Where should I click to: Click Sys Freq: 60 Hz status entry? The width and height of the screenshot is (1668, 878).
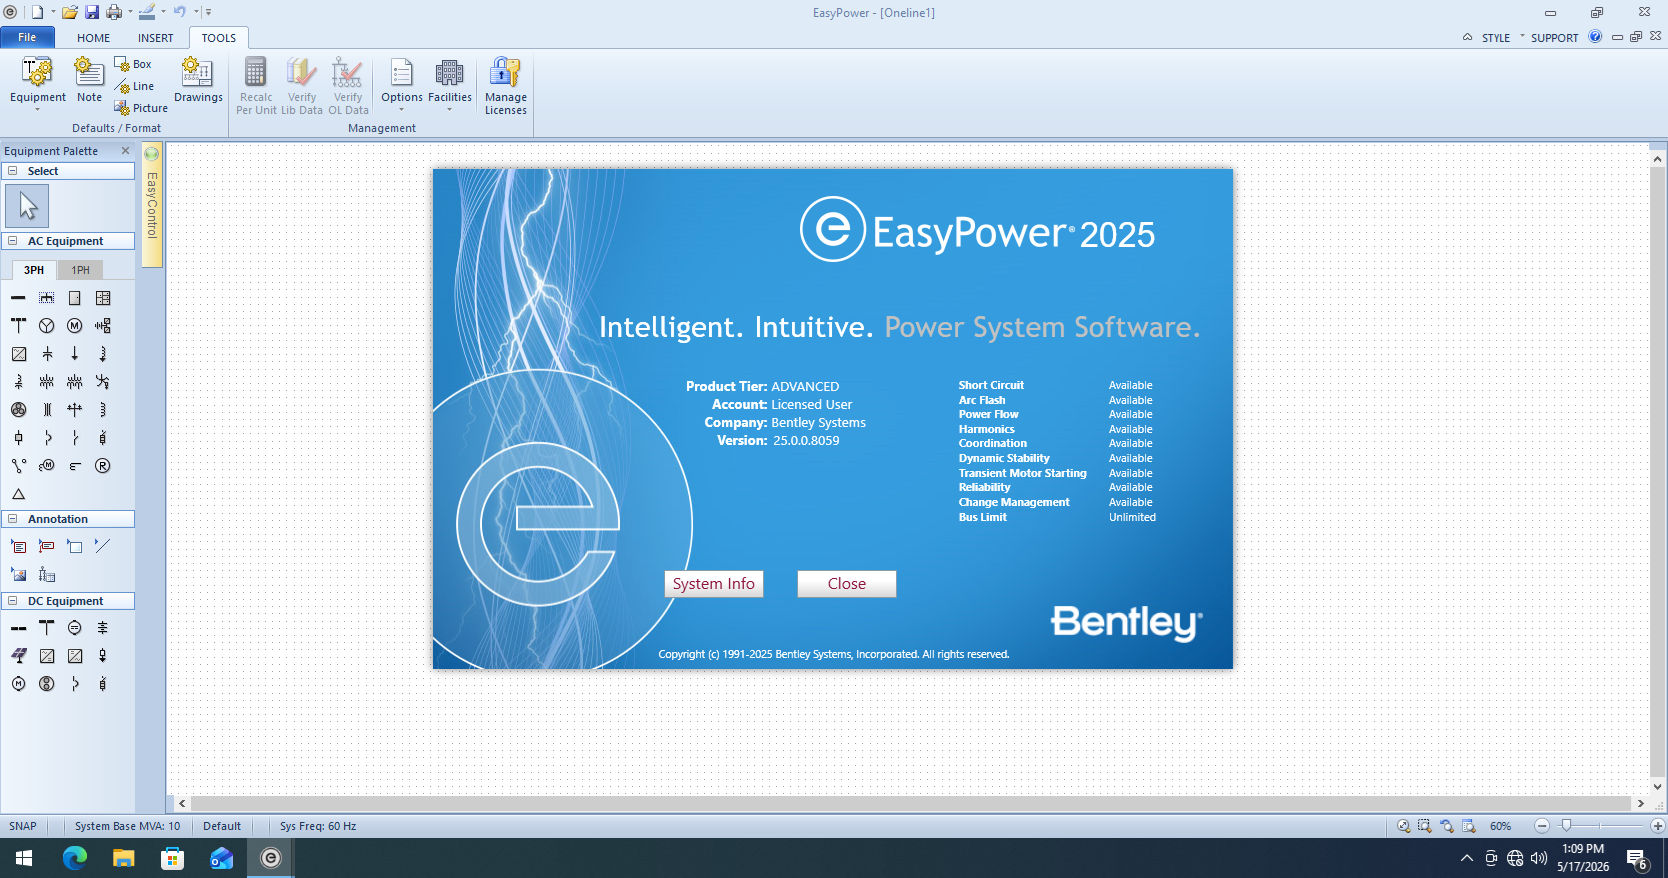(318, 826)
